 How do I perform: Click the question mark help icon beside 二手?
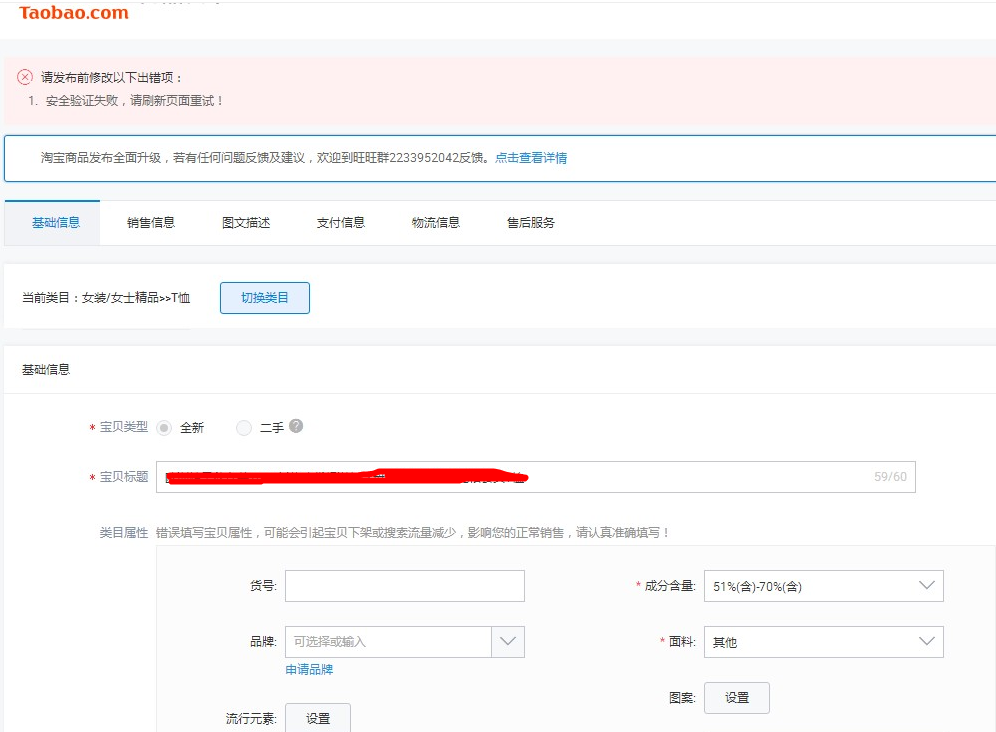click(296, 426)
